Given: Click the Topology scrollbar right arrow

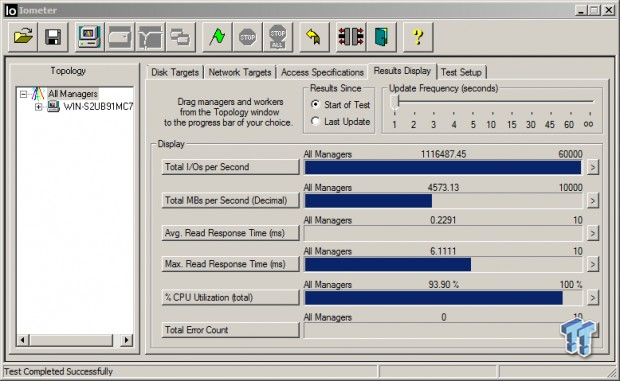Looking at the screenshot, I should tap(127, 340).
